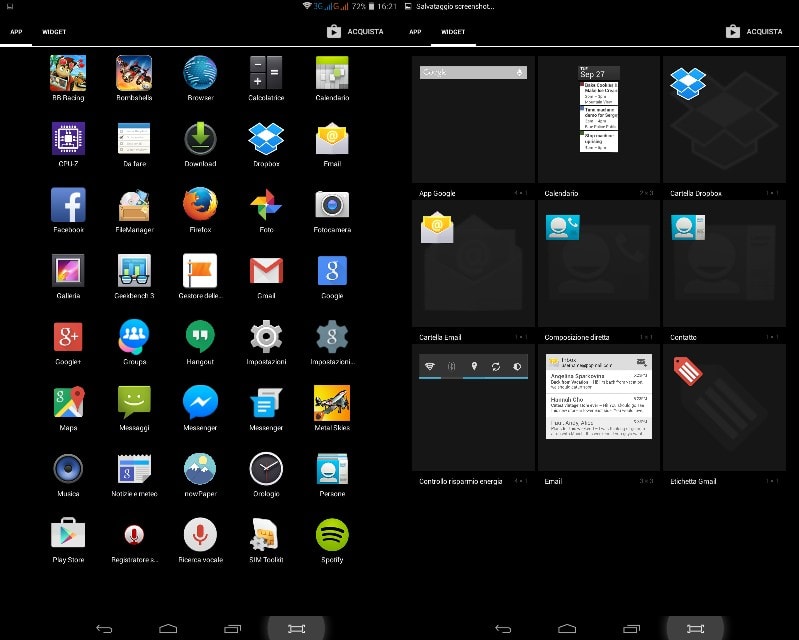
Task: Launch Geekbench 3
Action: pos(134,271)
